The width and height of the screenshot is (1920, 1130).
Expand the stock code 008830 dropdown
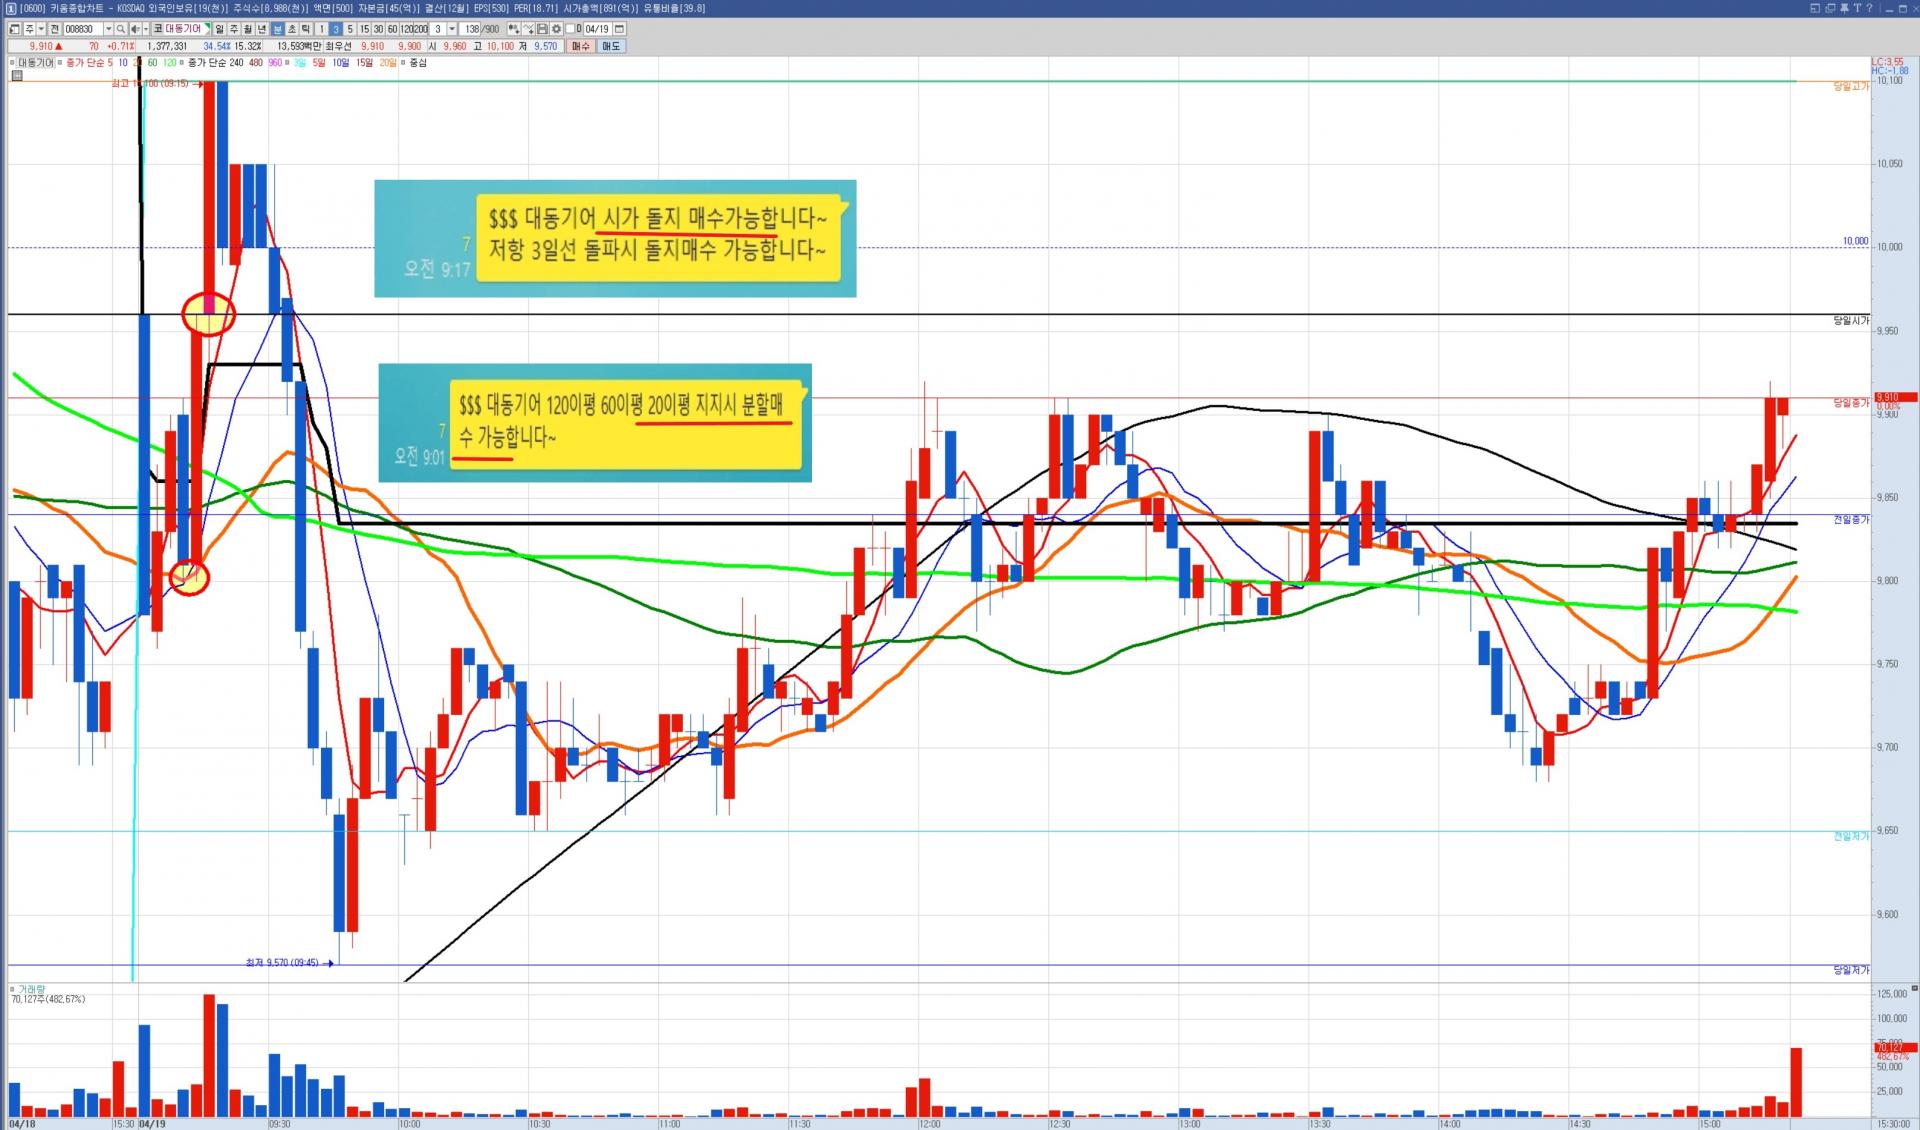pyautogui.click(x=108, y=29)
